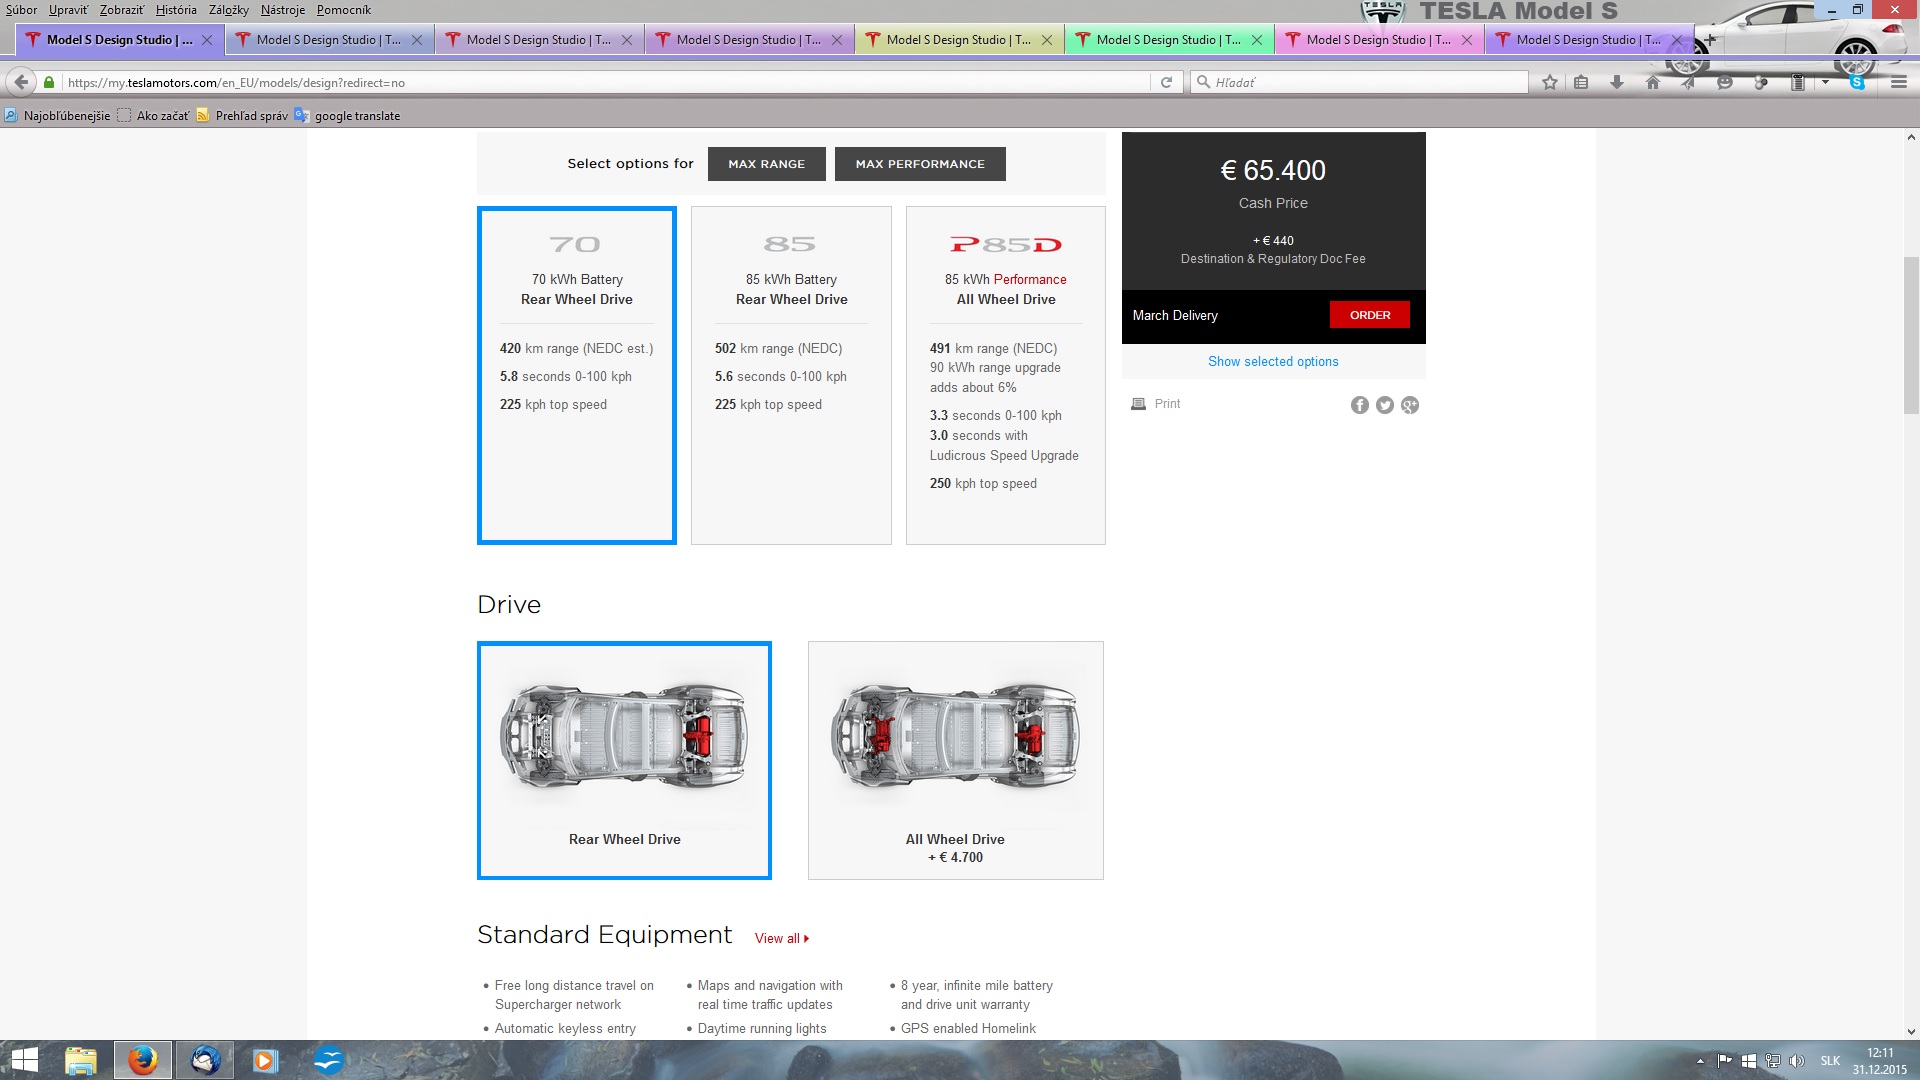Open the white bird app in taskbar
Image resolution: width=1920 pixels, height=1080 pixels.
click(x=328, y=1060)
